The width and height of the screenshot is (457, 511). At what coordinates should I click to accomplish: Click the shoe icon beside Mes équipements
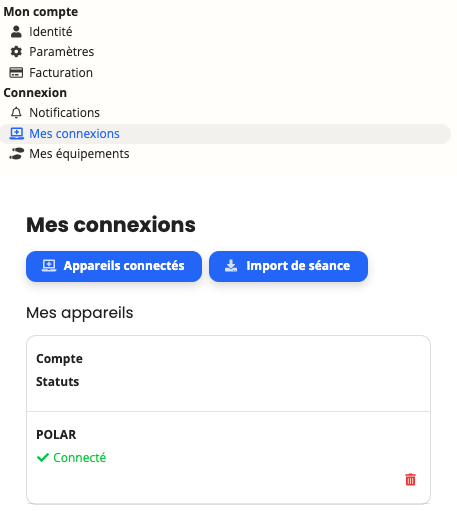click(x=16, y=154)
